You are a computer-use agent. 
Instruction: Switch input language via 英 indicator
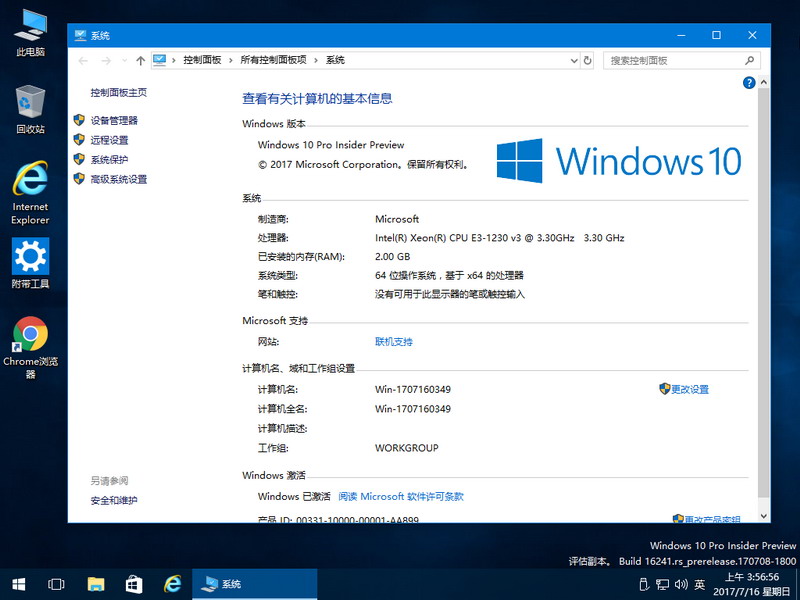699,584
